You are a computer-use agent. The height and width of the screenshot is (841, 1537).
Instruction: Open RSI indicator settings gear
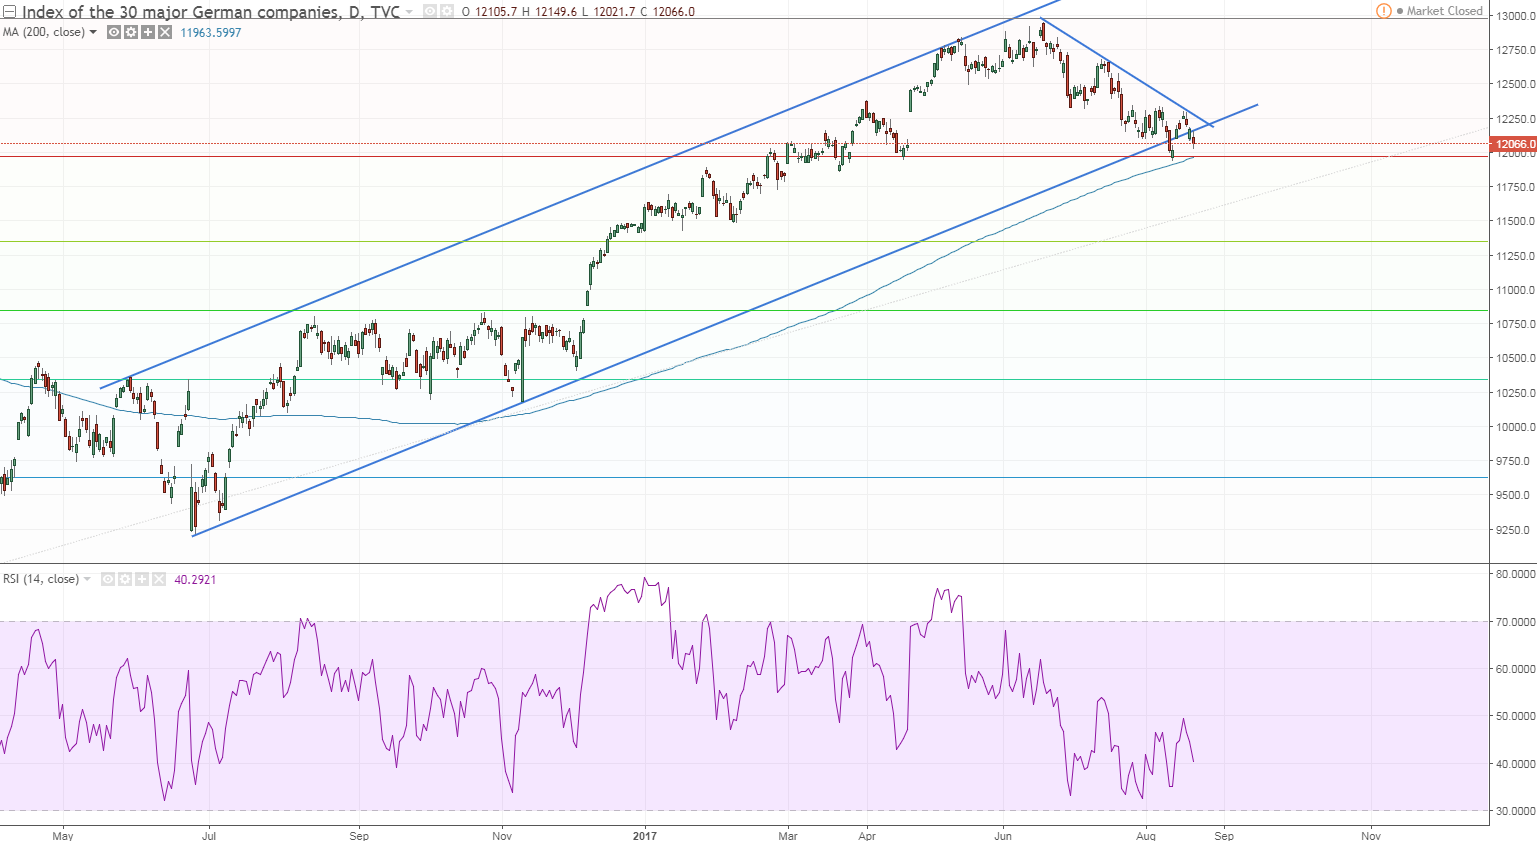pyautogui.click(x=125, y=579)
